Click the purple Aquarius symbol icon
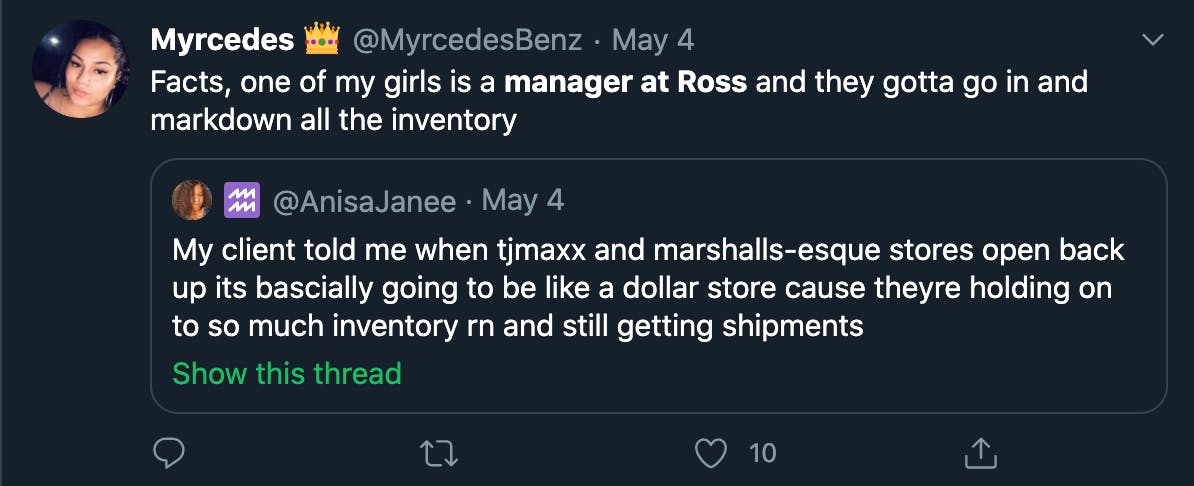The image size is (1194, 486). click(240, 200)
